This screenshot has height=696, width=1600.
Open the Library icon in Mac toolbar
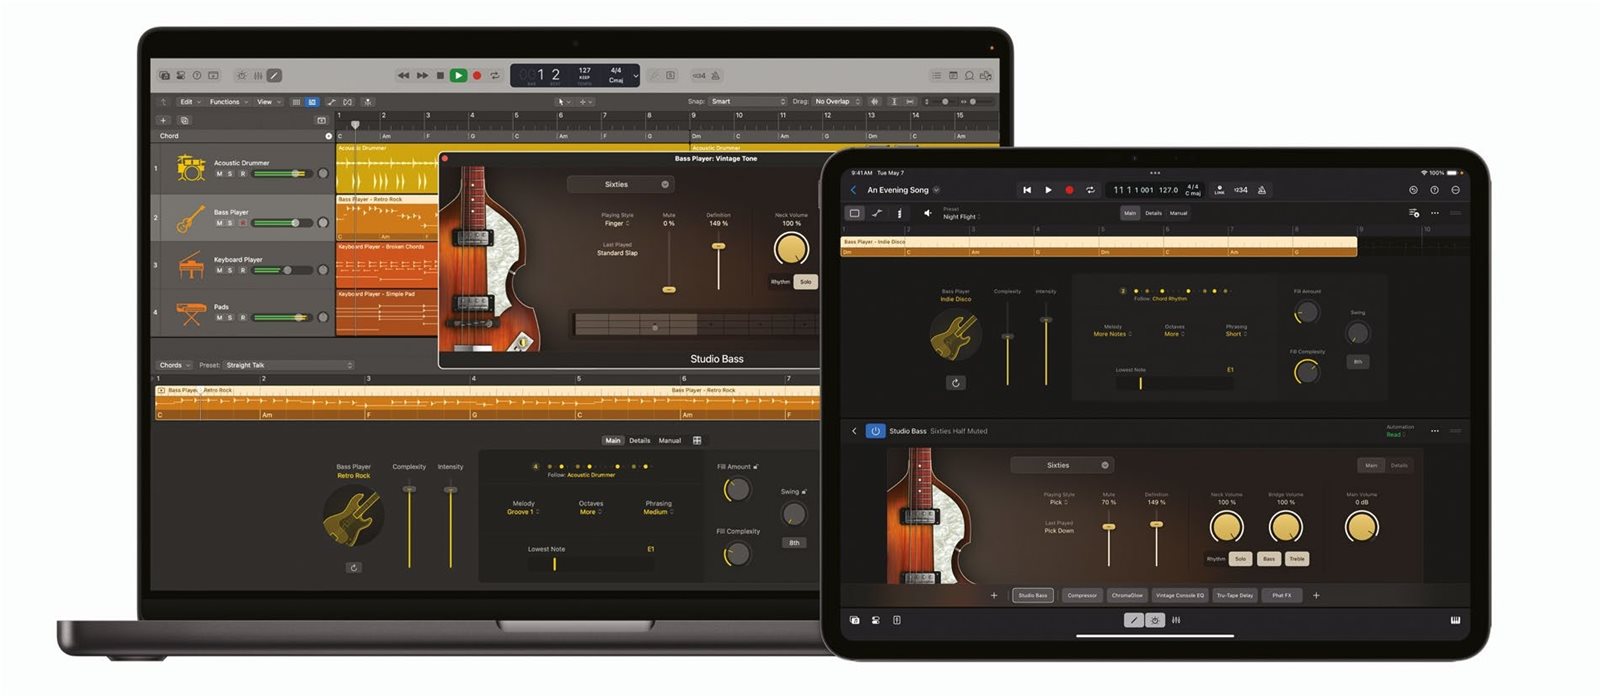coord(165,75)
